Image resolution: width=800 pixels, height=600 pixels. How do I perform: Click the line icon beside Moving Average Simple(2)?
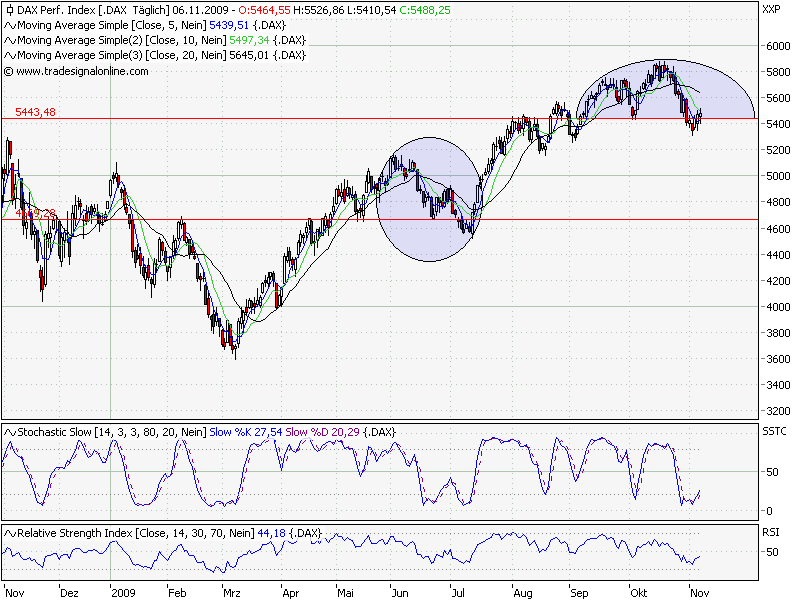pyautogui.click(x=10, y=40)
